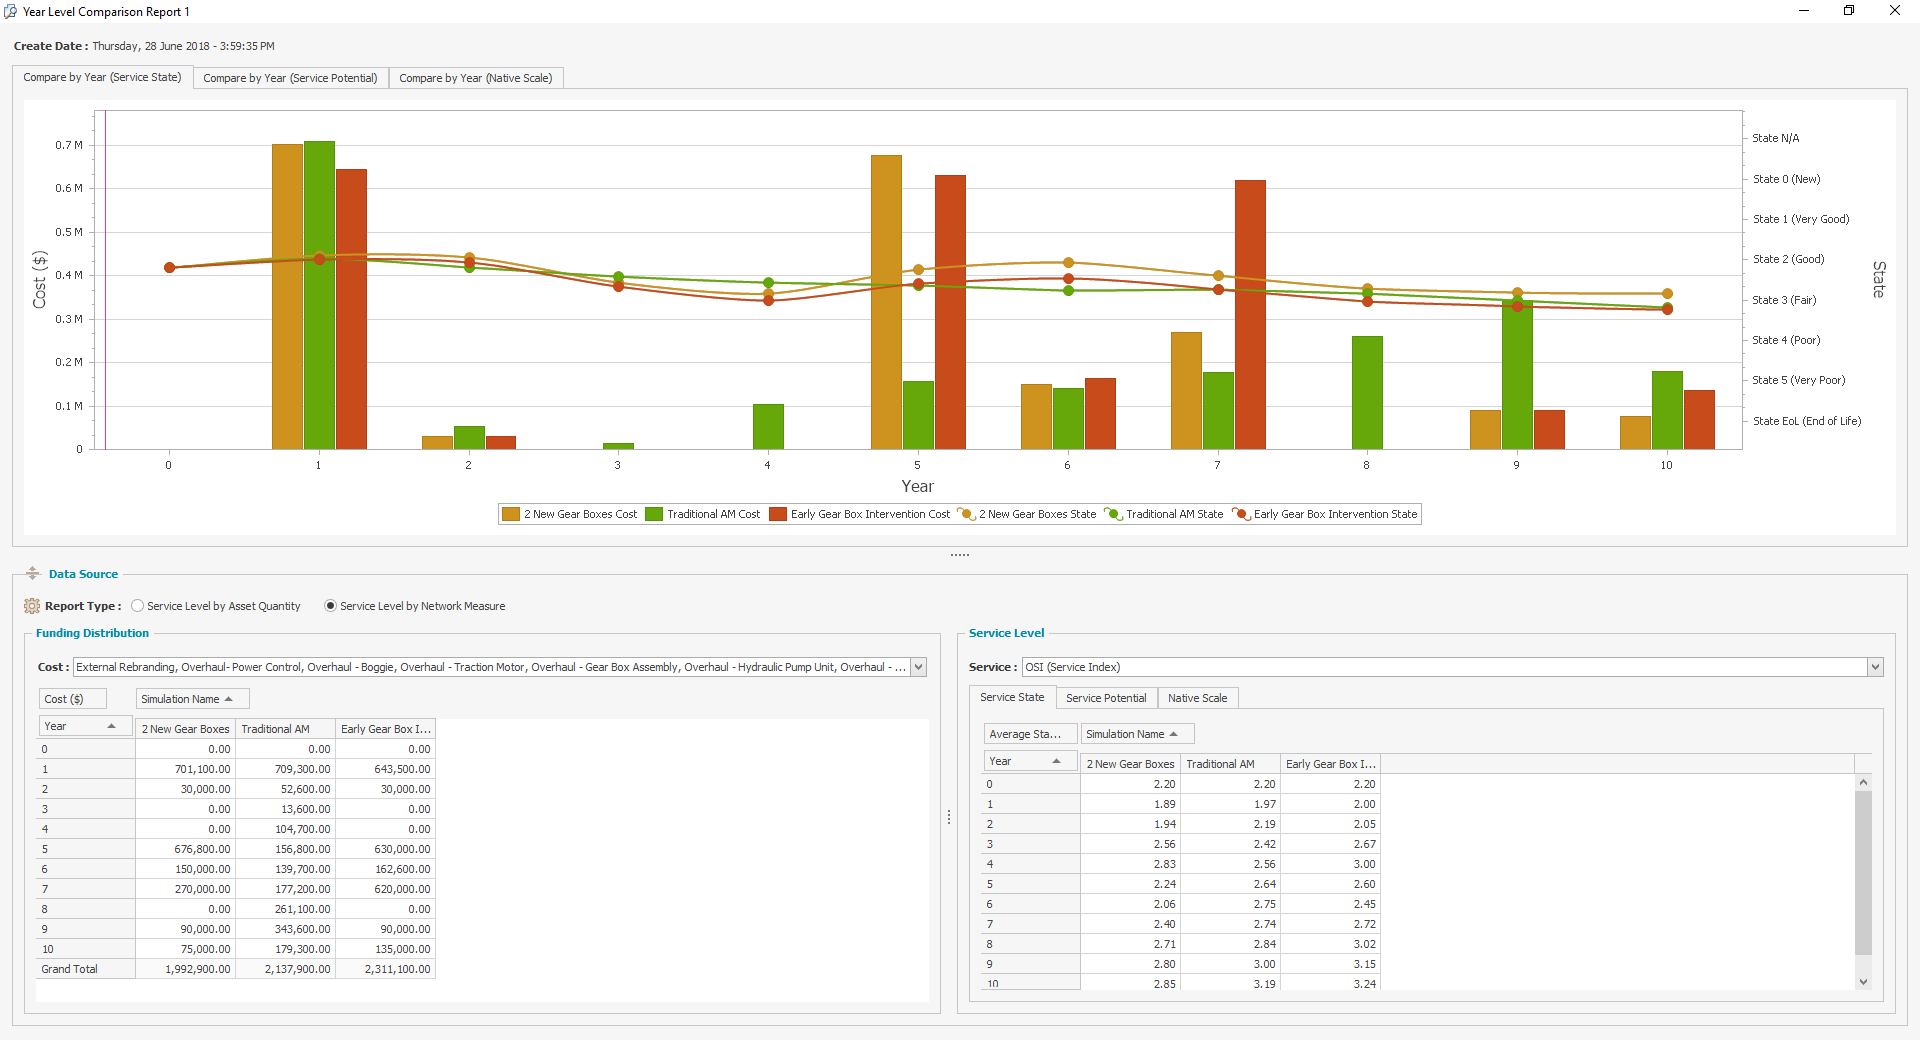
Task: Click the service level table scroll-down arrow
Action: tap(1863, 982)
